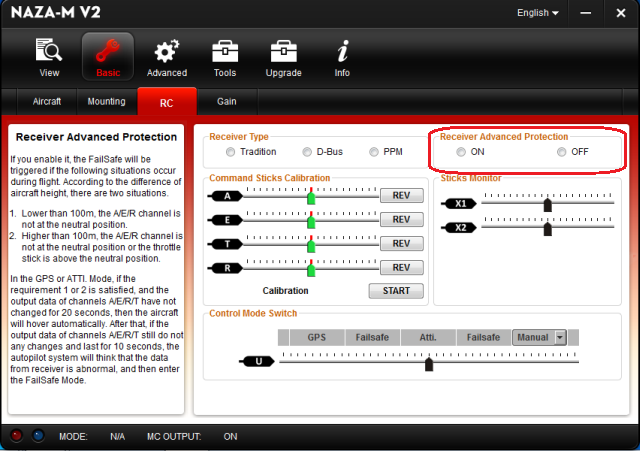Screen dimensions: 640x451
Task: Click the A channel slider handle
Action: coord(311,198)
